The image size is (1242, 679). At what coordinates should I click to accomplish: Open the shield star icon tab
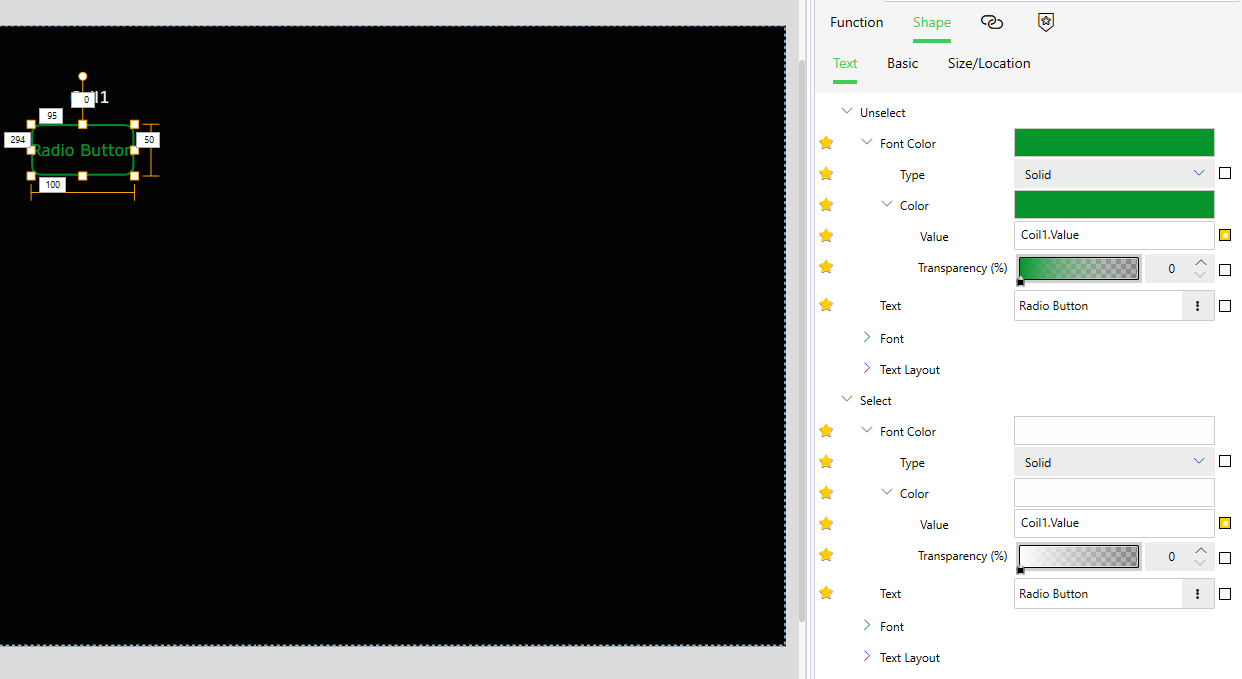pos(1045,22)
